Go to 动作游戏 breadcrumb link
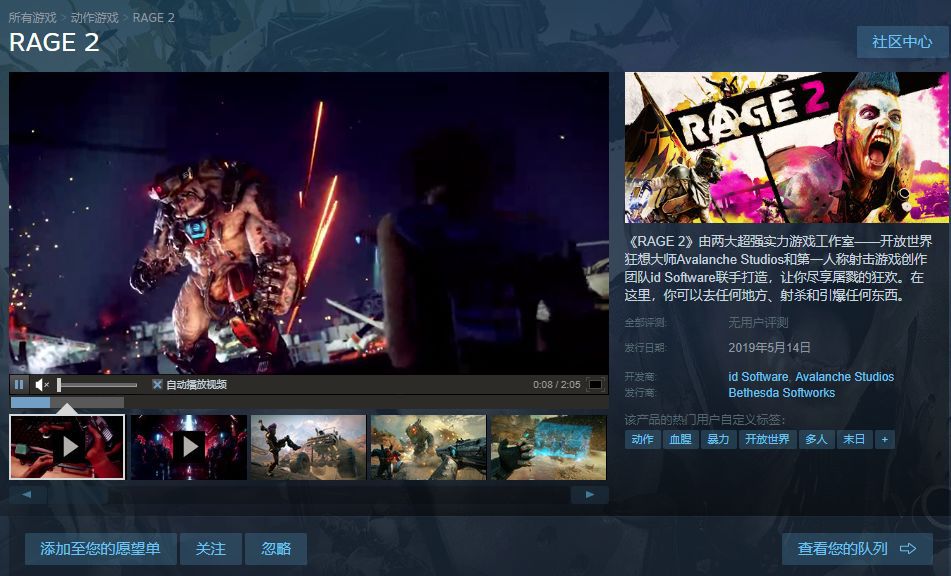 tap(95, 18)
